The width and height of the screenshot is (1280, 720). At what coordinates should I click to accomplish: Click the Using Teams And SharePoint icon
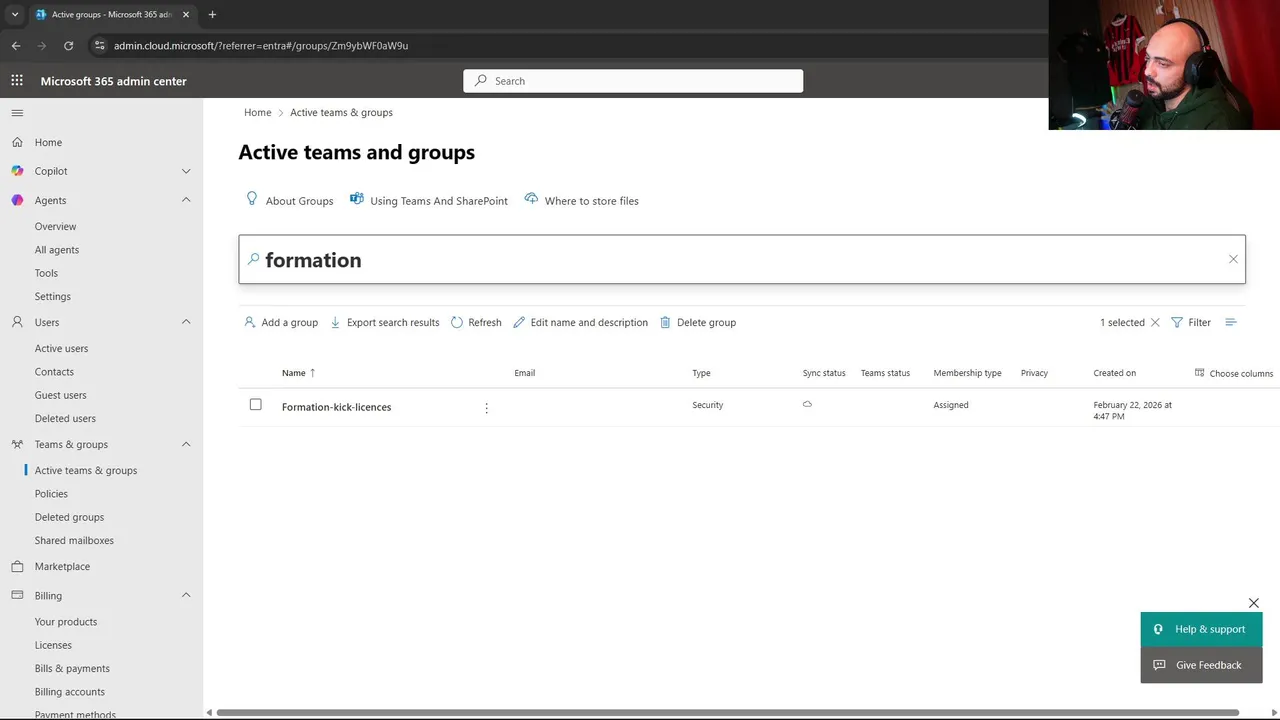(356, 199)
